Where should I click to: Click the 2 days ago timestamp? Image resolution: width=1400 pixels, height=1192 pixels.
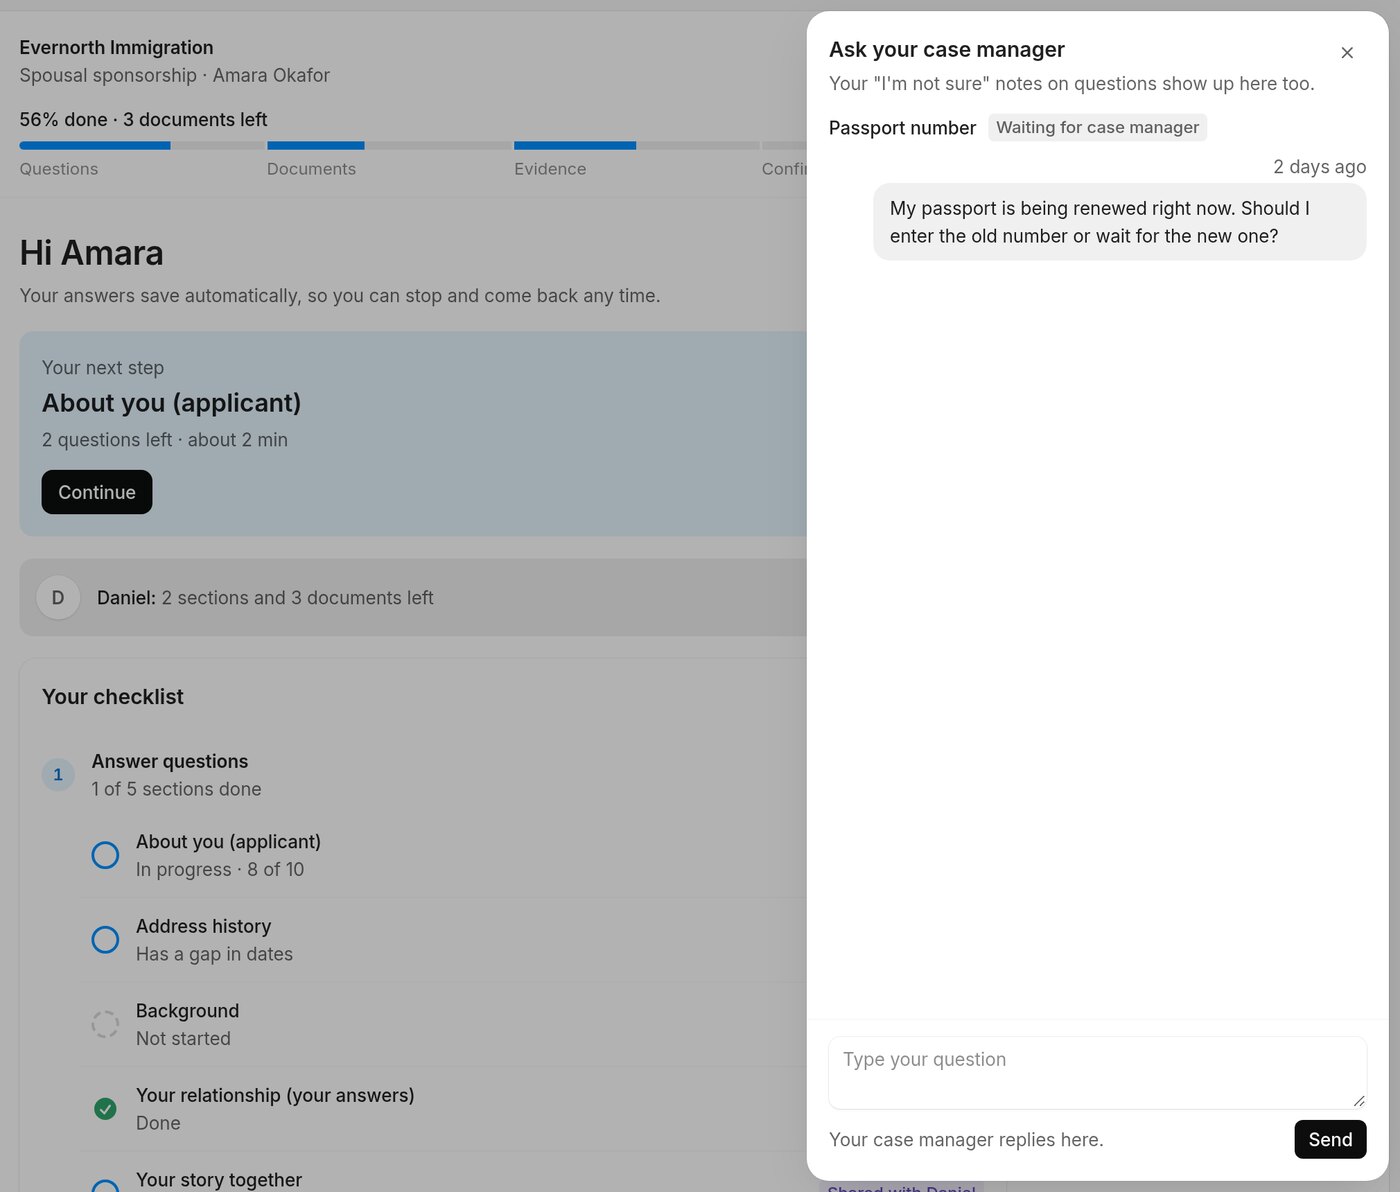point(1319,167)
